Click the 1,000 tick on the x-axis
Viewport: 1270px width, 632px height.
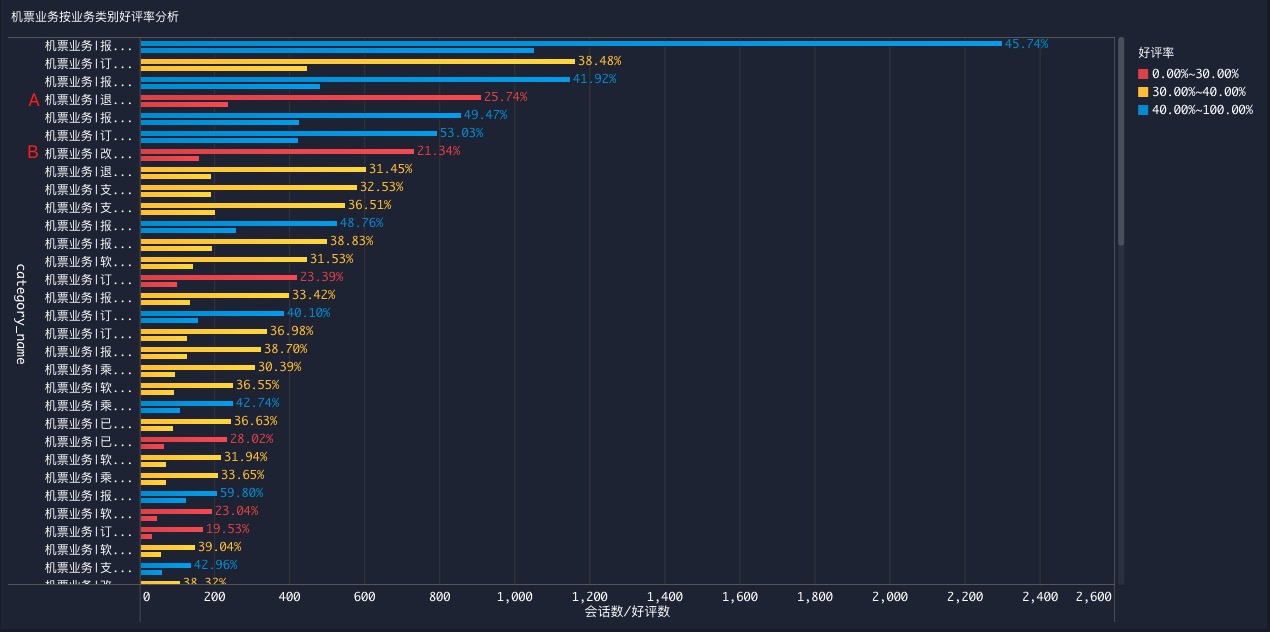coord(514,596)
